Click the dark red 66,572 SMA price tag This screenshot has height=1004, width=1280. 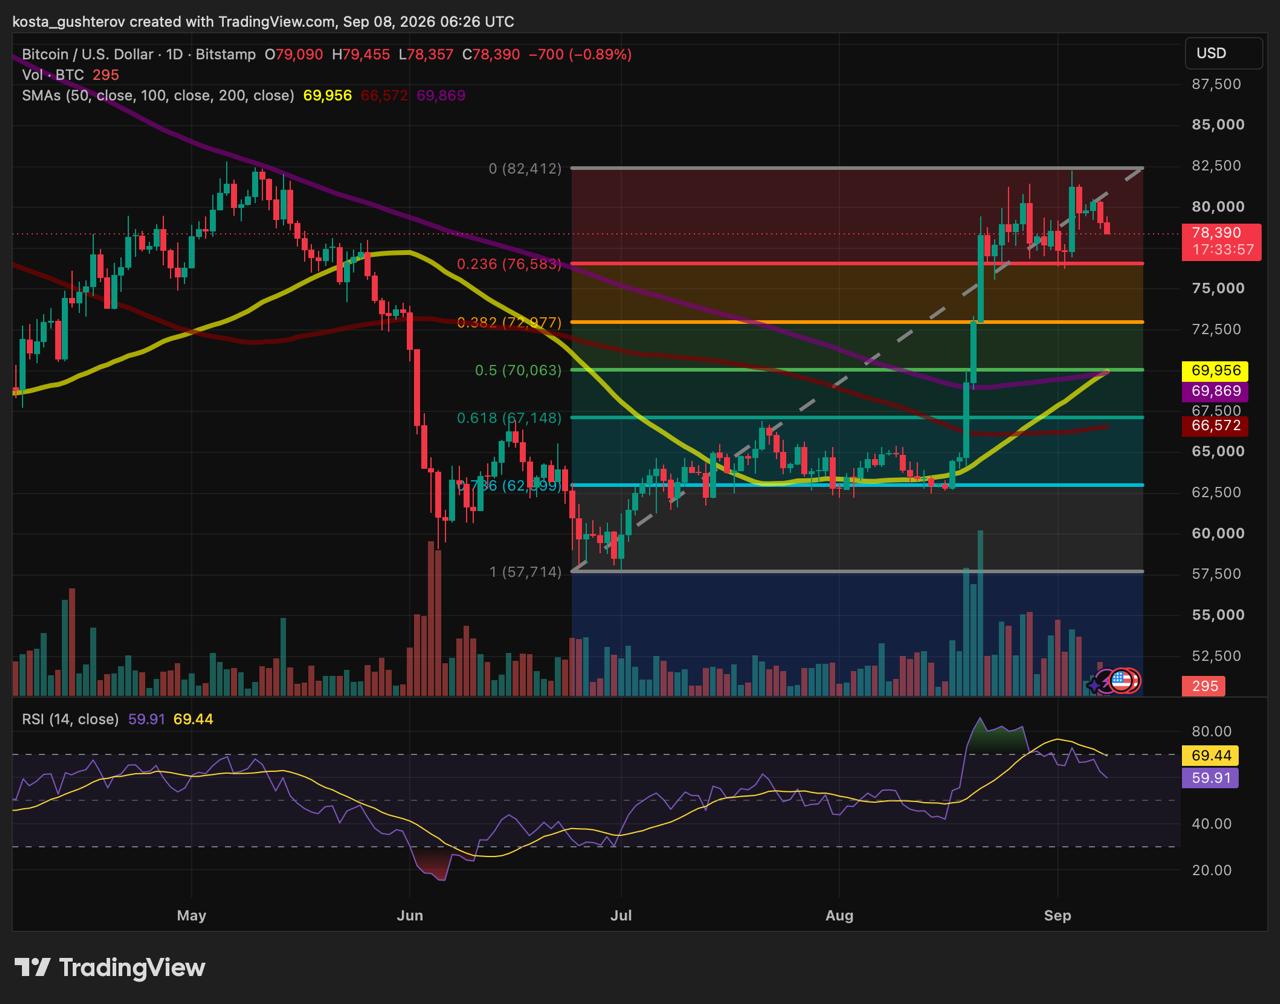tap(1210, 426)
